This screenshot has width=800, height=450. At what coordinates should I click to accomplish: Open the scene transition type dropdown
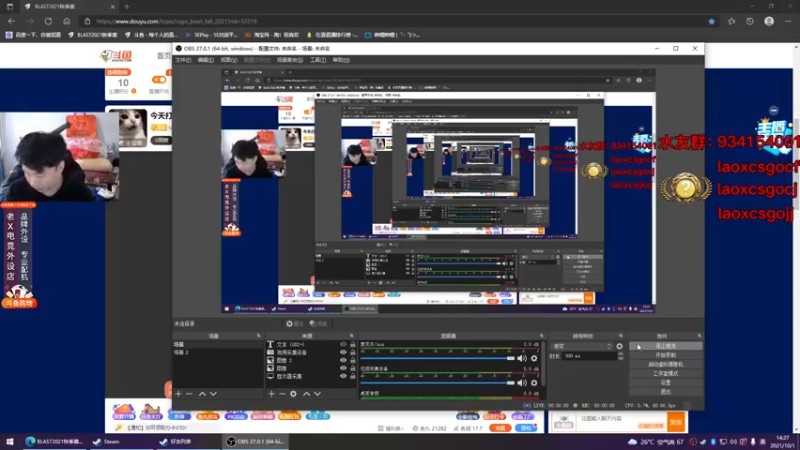[x=582, y=346]
